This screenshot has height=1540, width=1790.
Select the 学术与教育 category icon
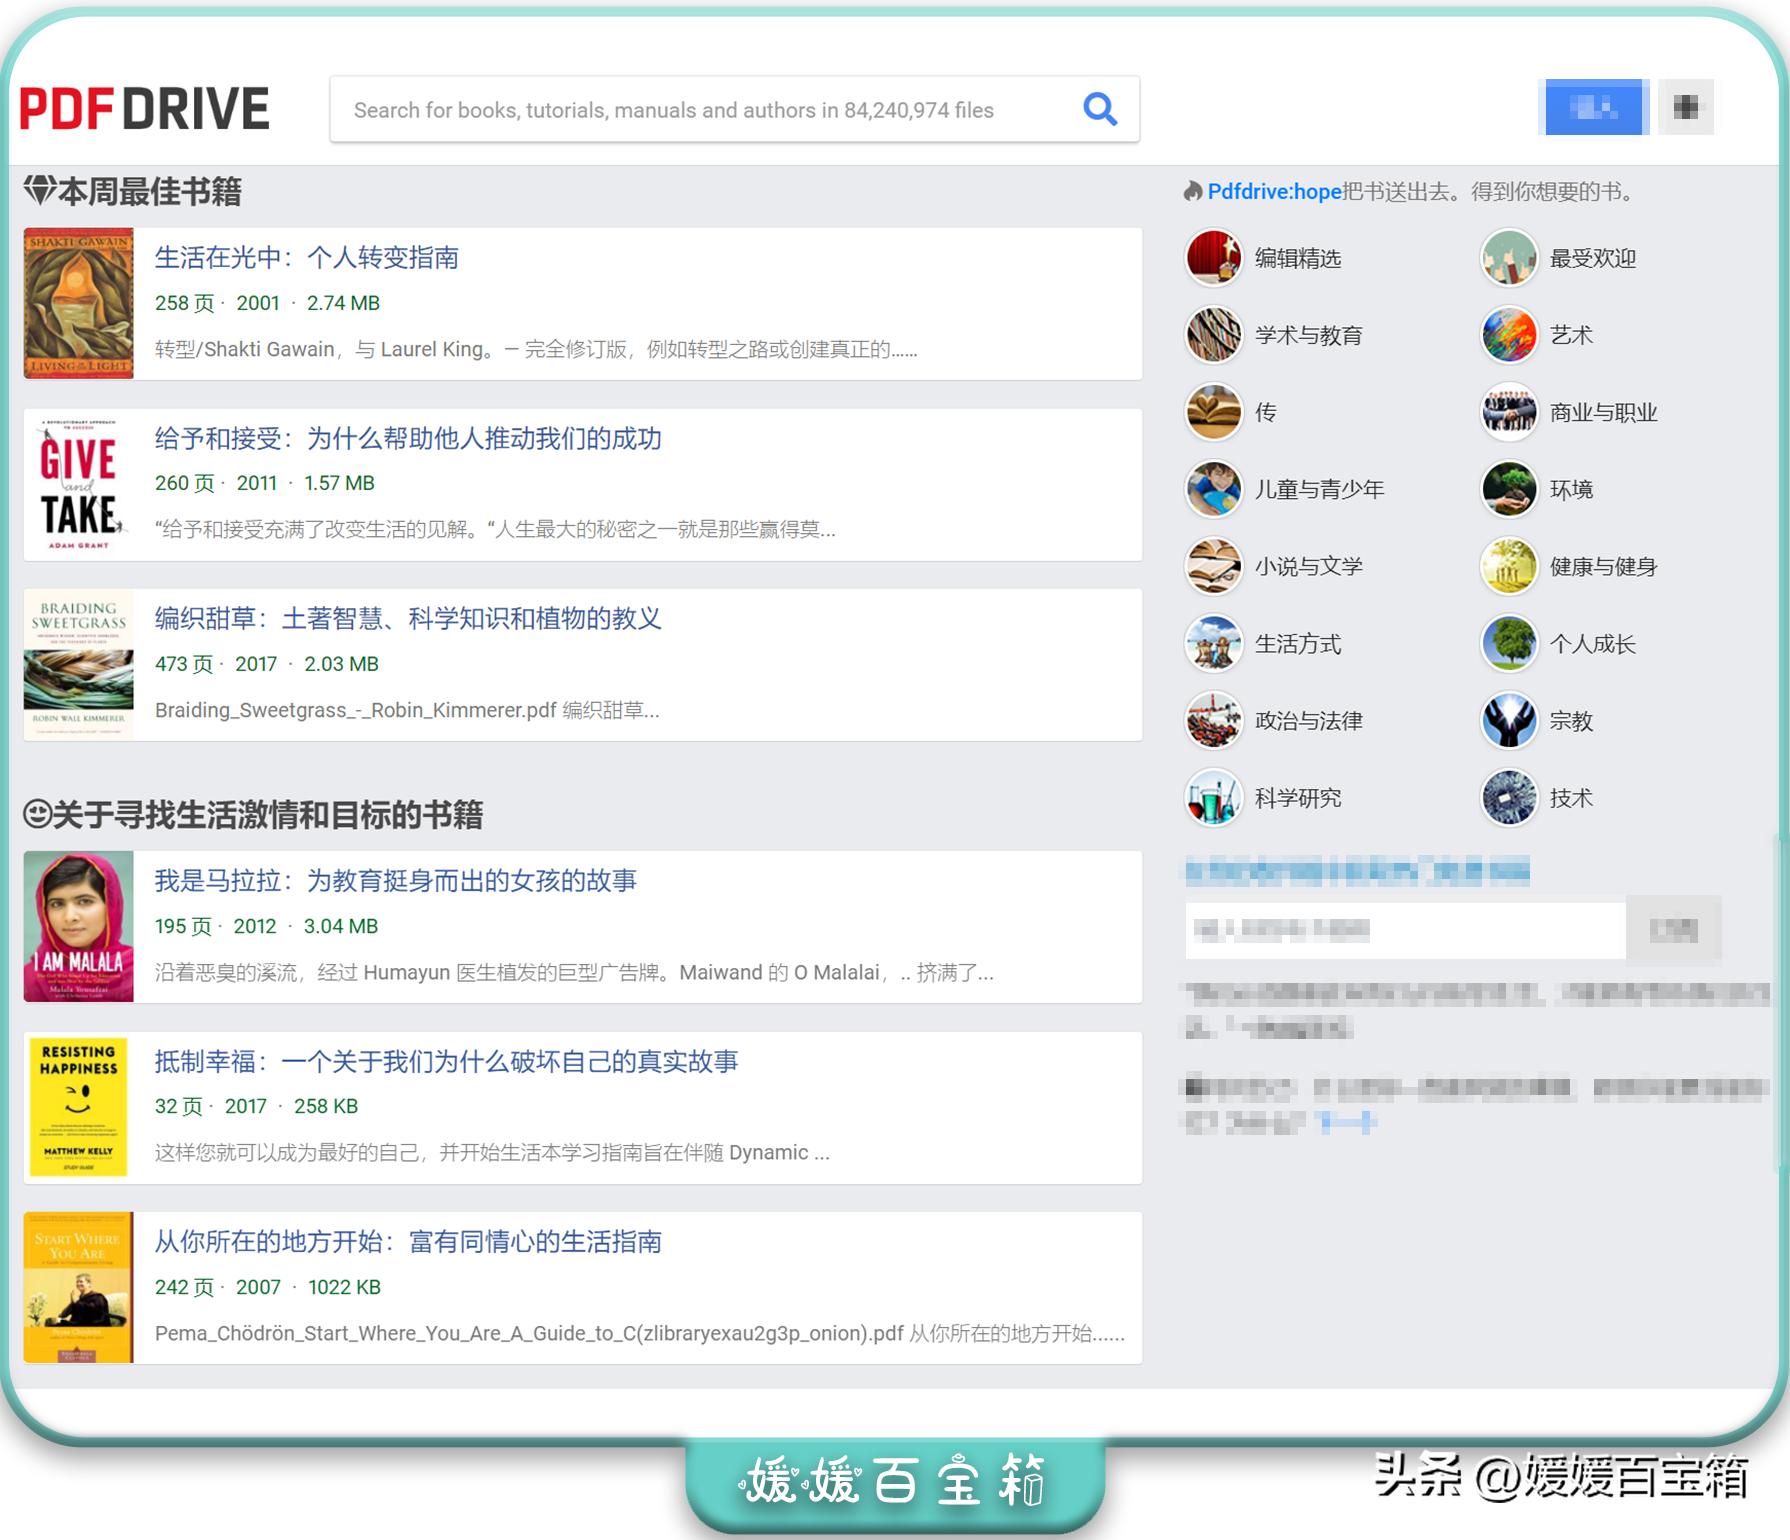(x=1213, y=336)
